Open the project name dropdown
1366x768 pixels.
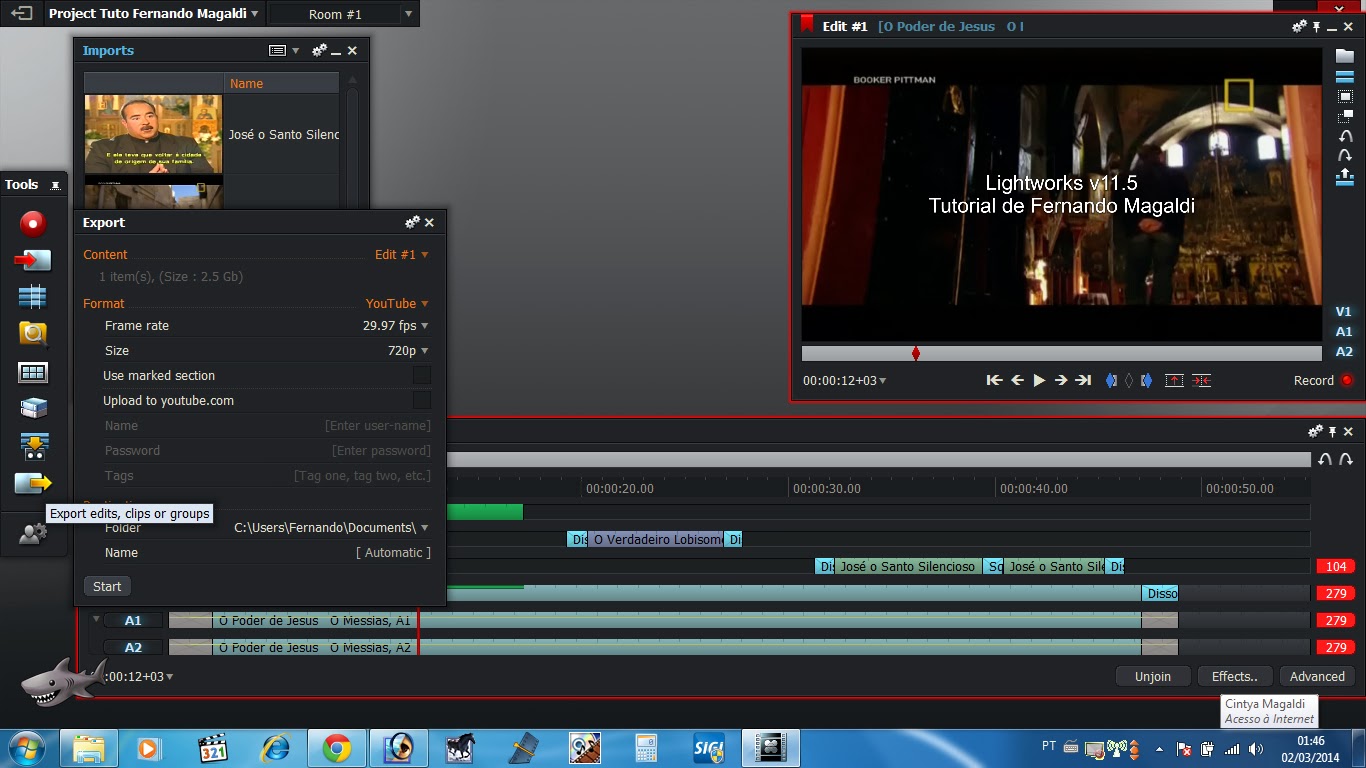pos(153,14)
